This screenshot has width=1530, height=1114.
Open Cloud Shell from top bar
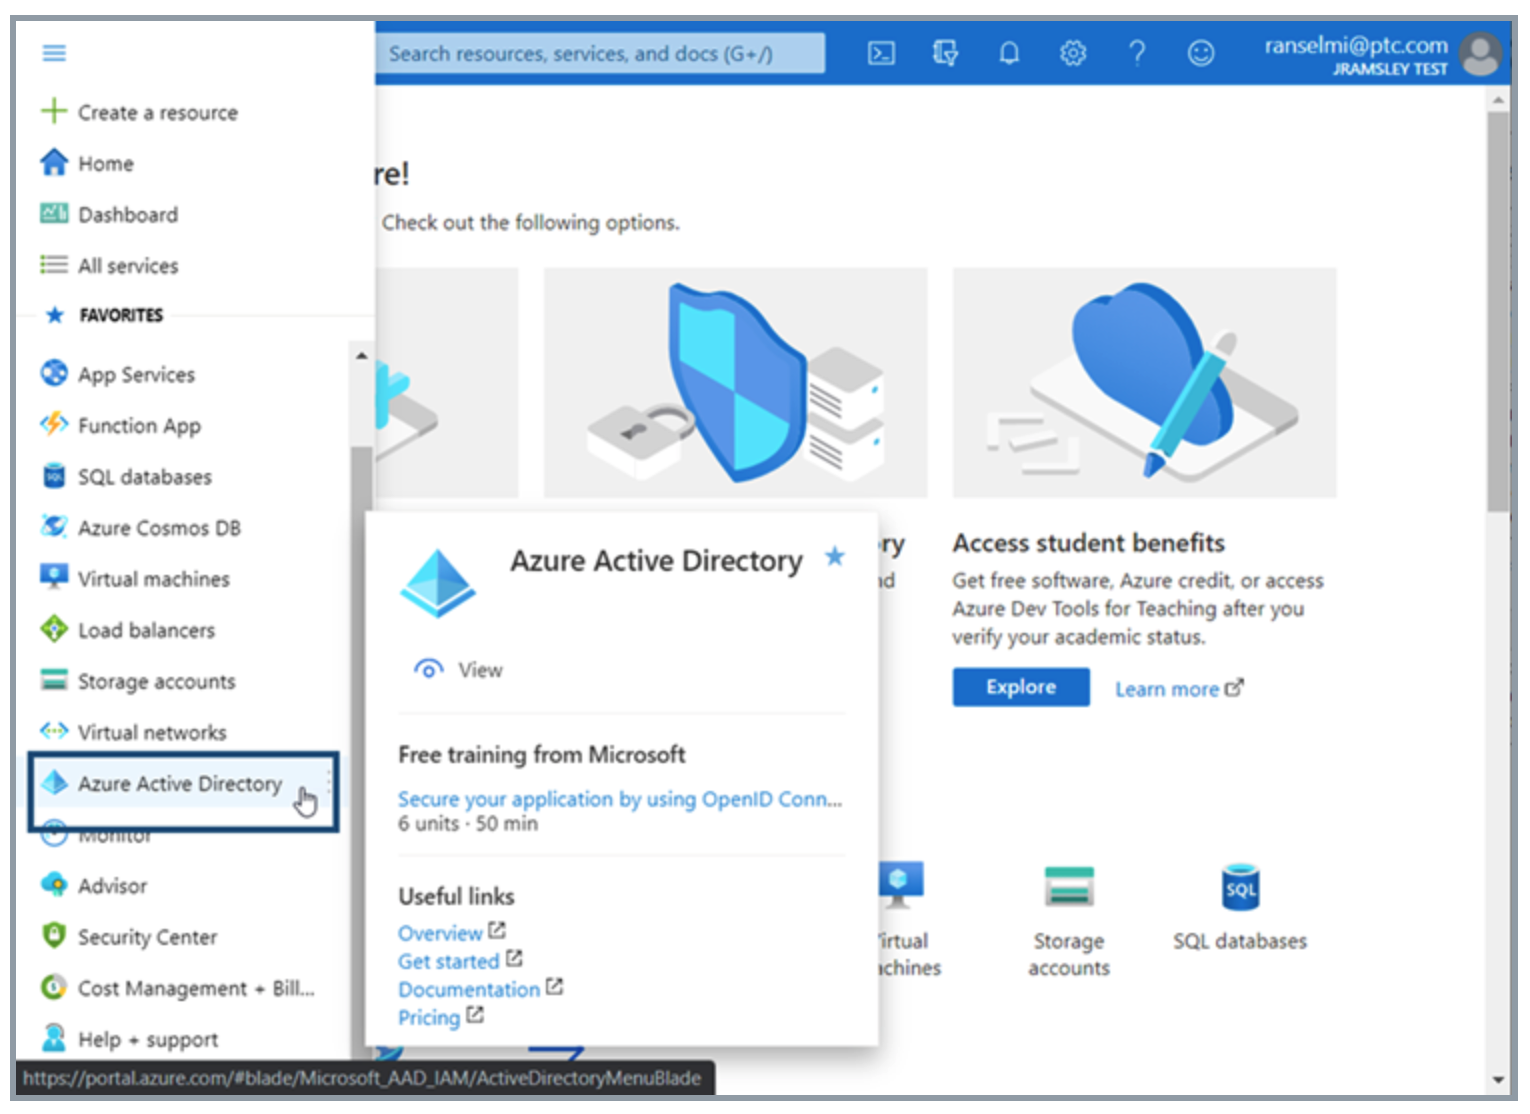[881, 53]
